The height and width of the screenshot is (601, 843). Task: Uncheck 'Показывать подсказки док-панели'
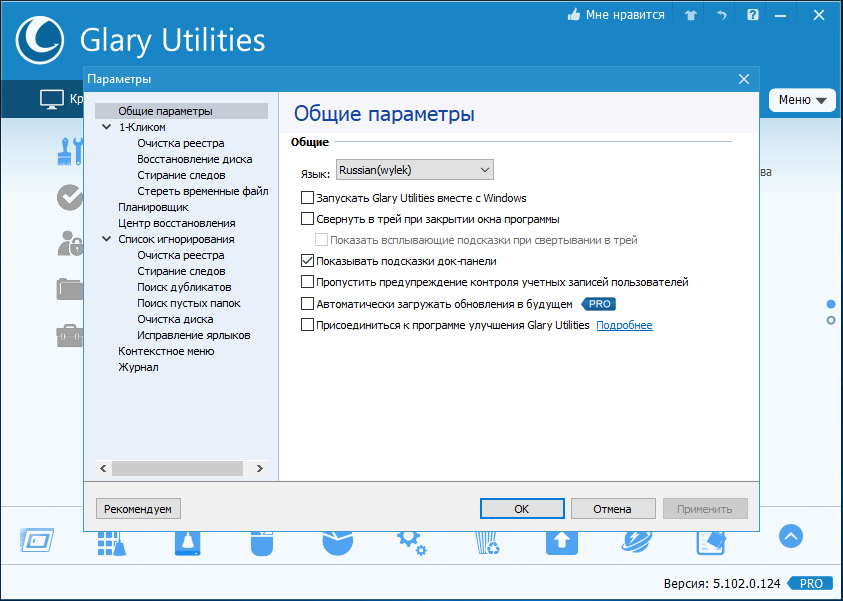(x=307, y=261)
